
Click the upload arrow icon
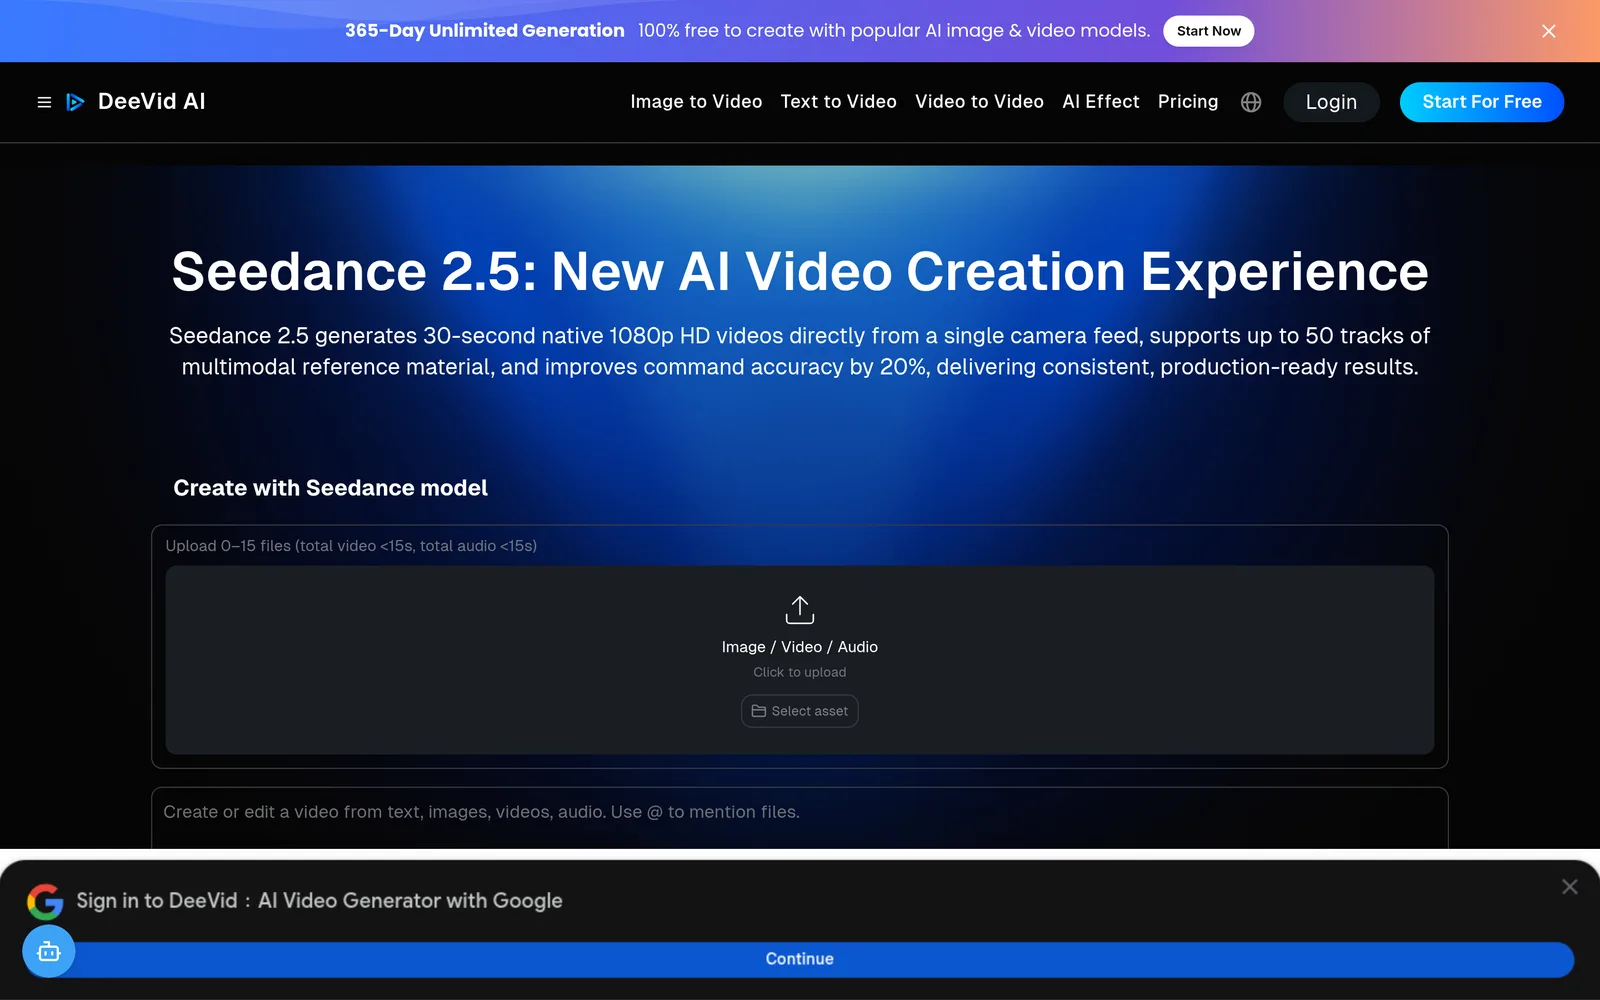pyautogui.click(x=800, y=609)
